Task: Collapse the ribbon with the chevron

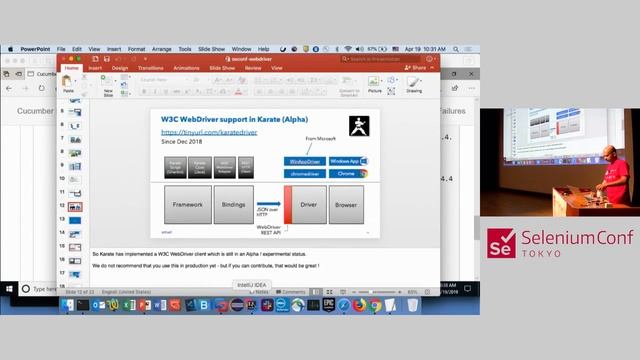Action: (432, 68)
